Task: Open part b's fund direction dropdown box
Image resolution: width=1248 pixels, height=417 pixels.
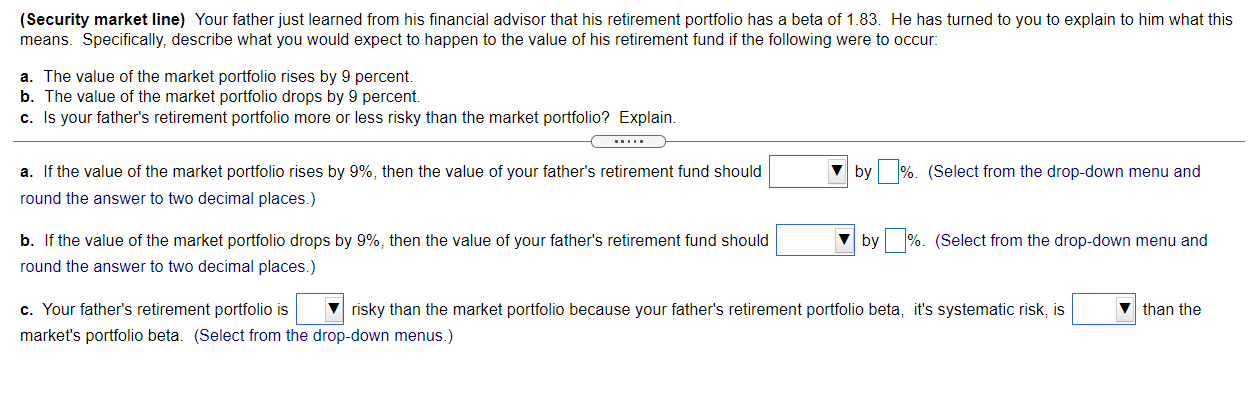Action: [806, 240]
